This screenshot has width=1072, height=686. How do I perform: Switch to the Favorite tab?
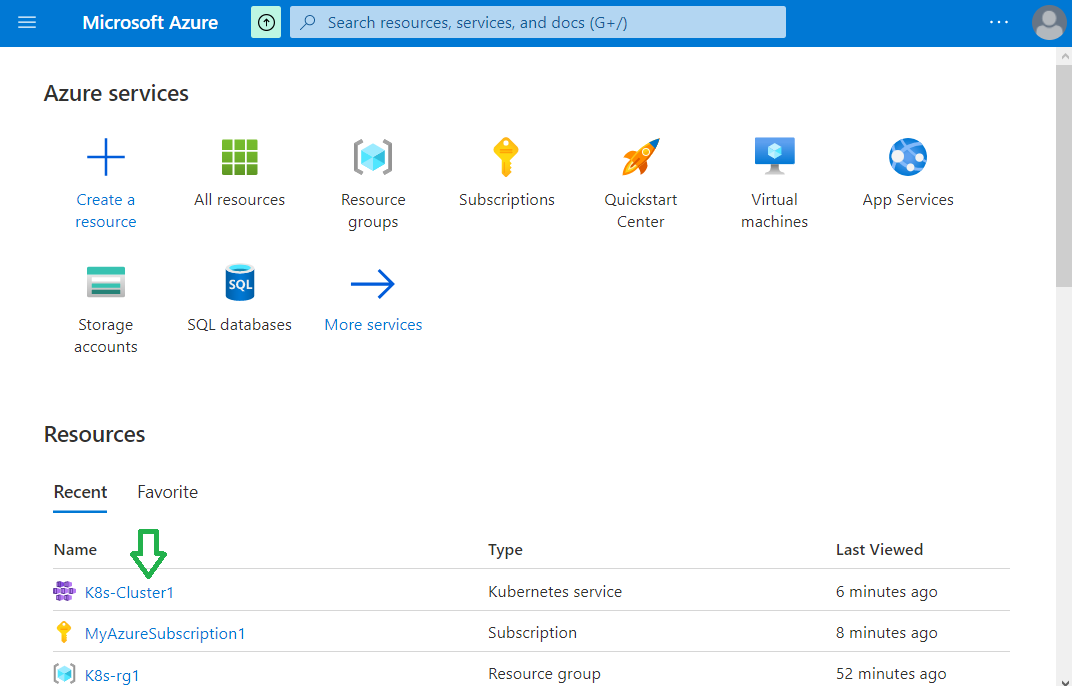click(x=168, y=492)
